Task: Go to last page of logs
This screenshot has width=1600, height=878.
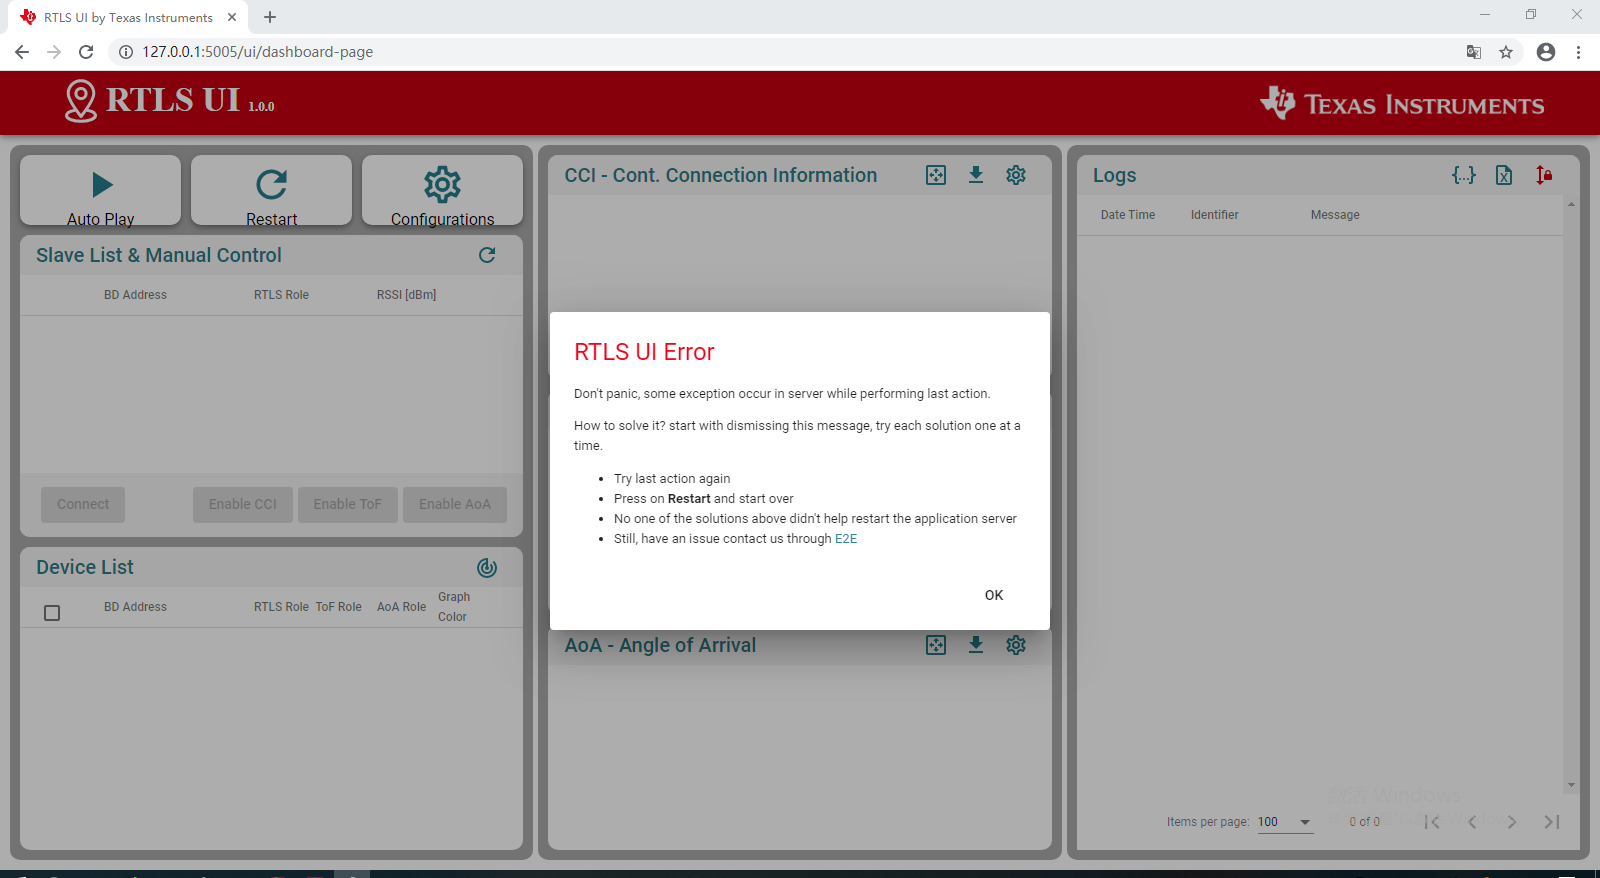Action: [1552, 822]
